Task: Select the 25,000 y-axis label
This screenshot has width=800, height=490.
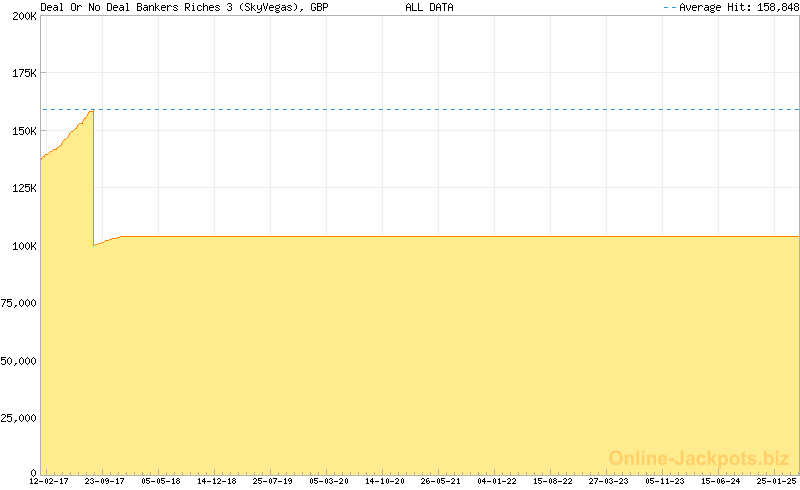Action: click(19, 417)
